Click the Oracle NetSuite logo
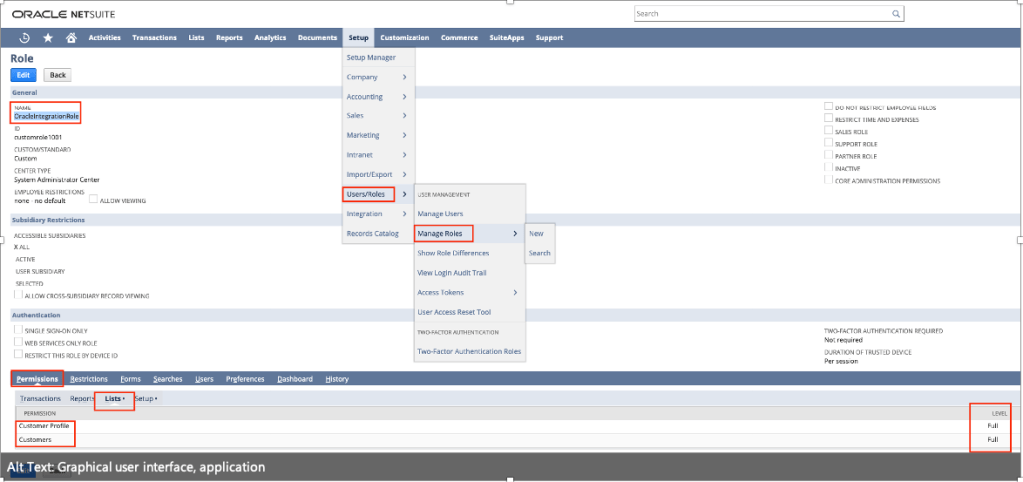This screenshot has height=482, width=1023. (x=61, y=14)
